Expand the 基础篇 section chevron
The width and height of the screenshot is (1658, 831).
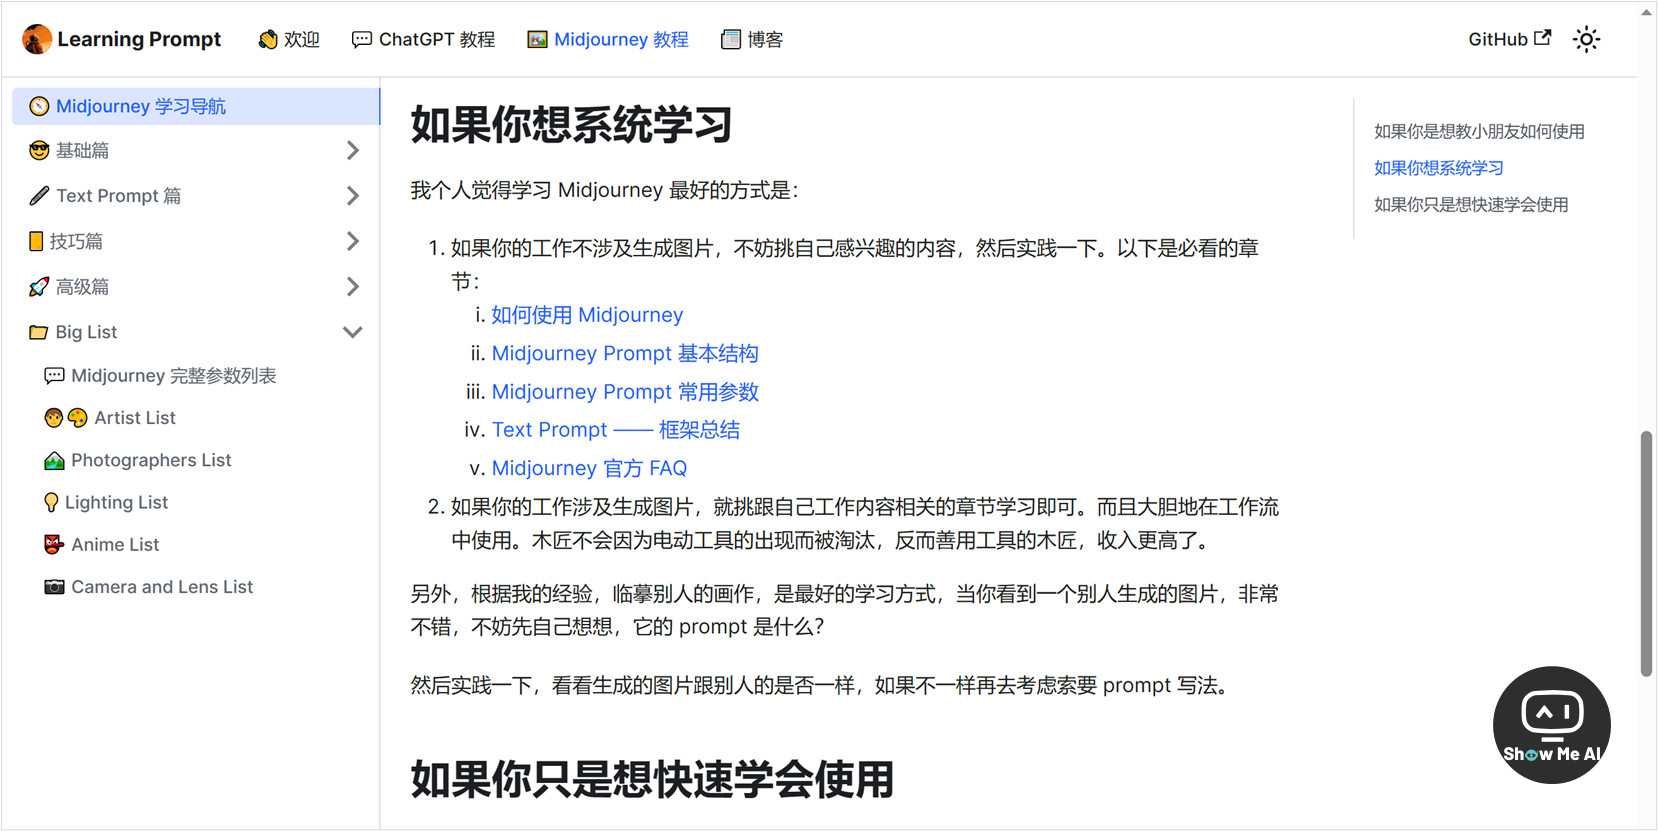(x=352, y=150)
